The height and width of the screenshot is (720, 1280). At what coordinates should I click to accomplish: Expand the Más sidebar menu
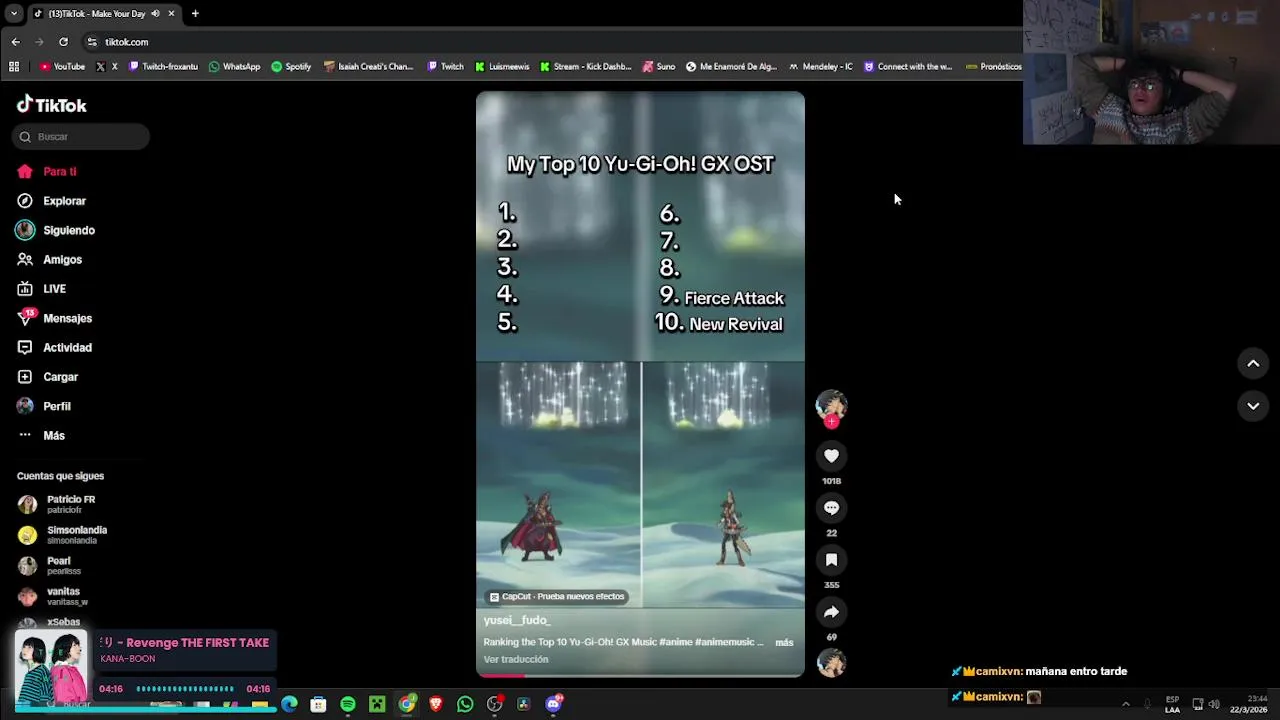point(41,436)
